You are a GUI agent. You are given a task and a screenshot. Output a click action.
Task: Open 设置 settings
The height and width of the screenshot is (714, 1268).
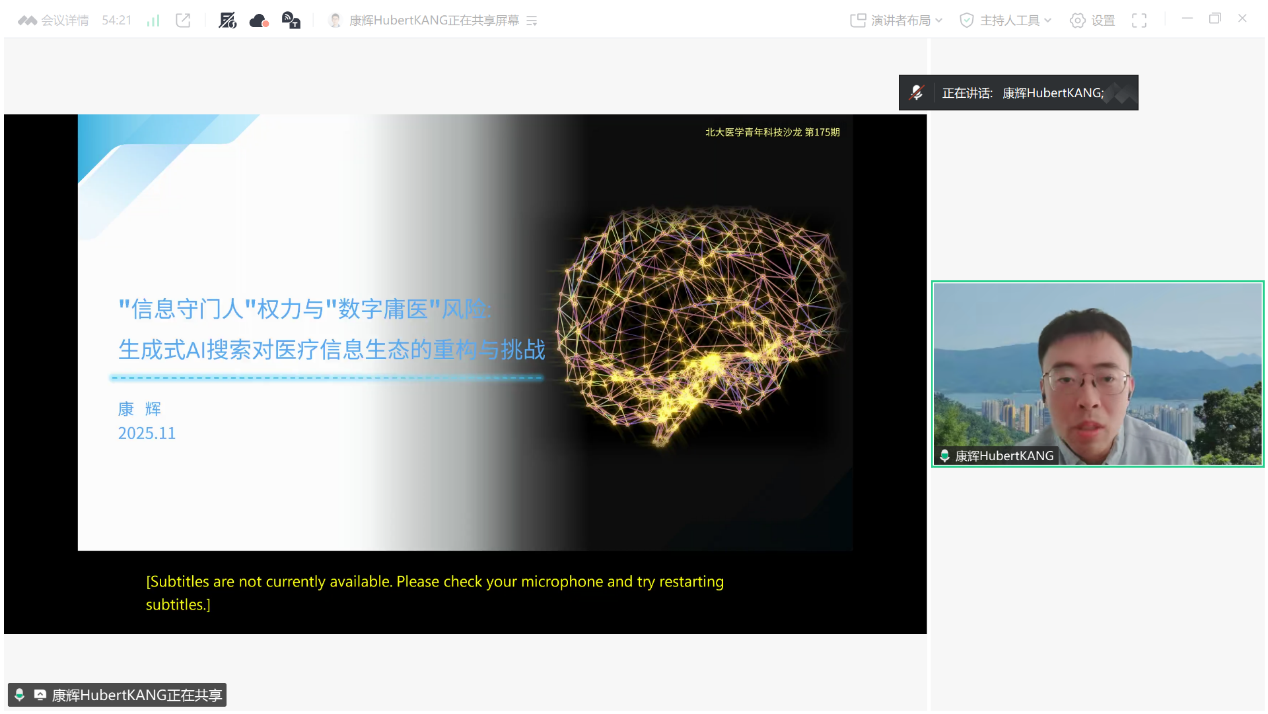coord(1092,20)
